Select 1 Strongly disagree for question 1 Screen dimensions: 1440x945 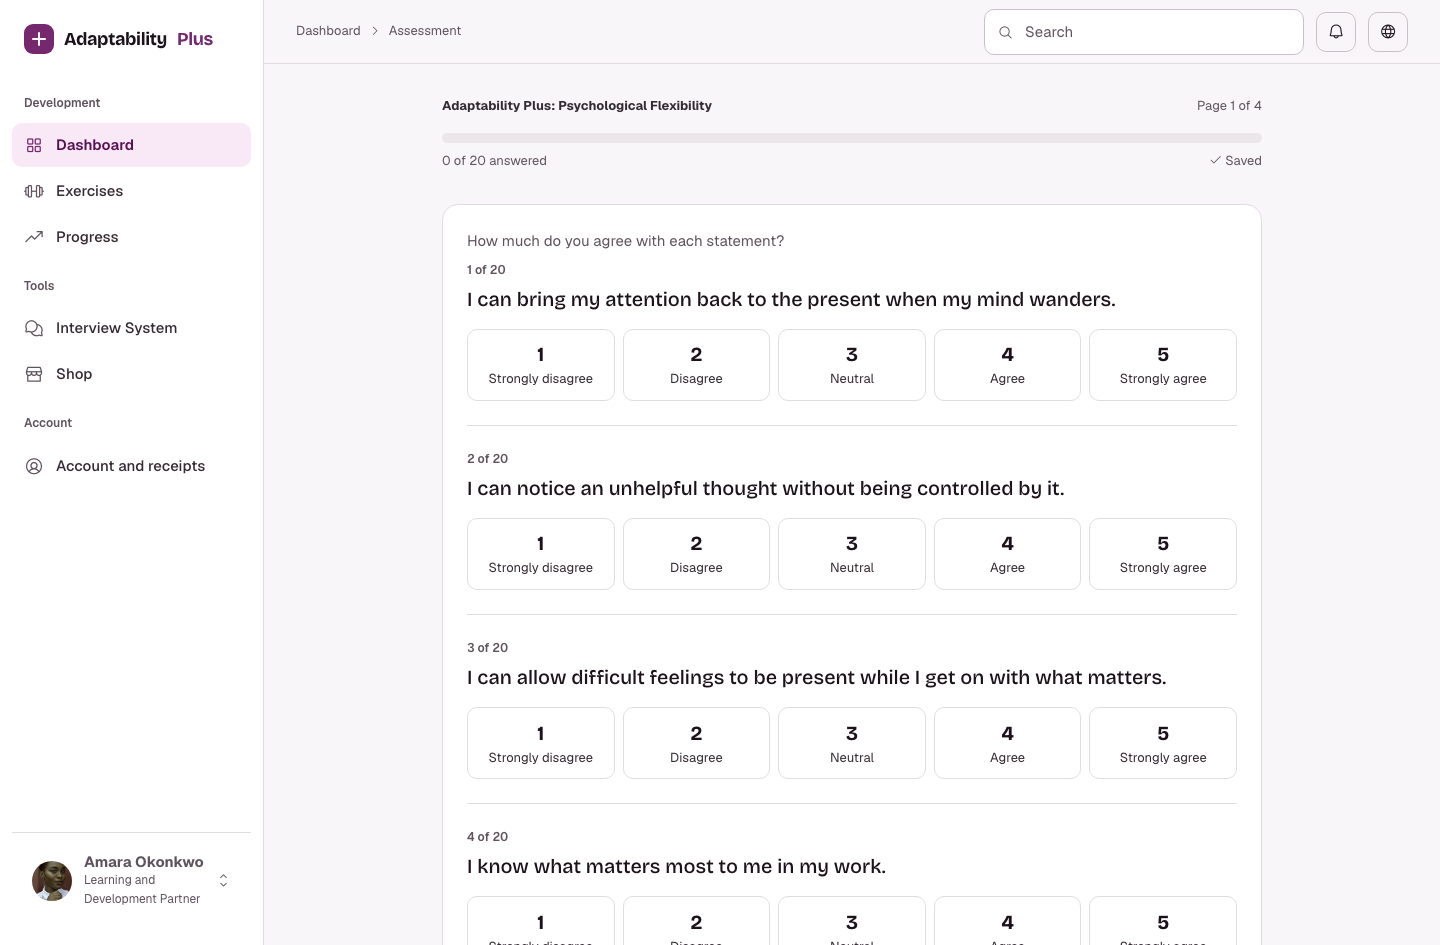click(x=541, y=365)
